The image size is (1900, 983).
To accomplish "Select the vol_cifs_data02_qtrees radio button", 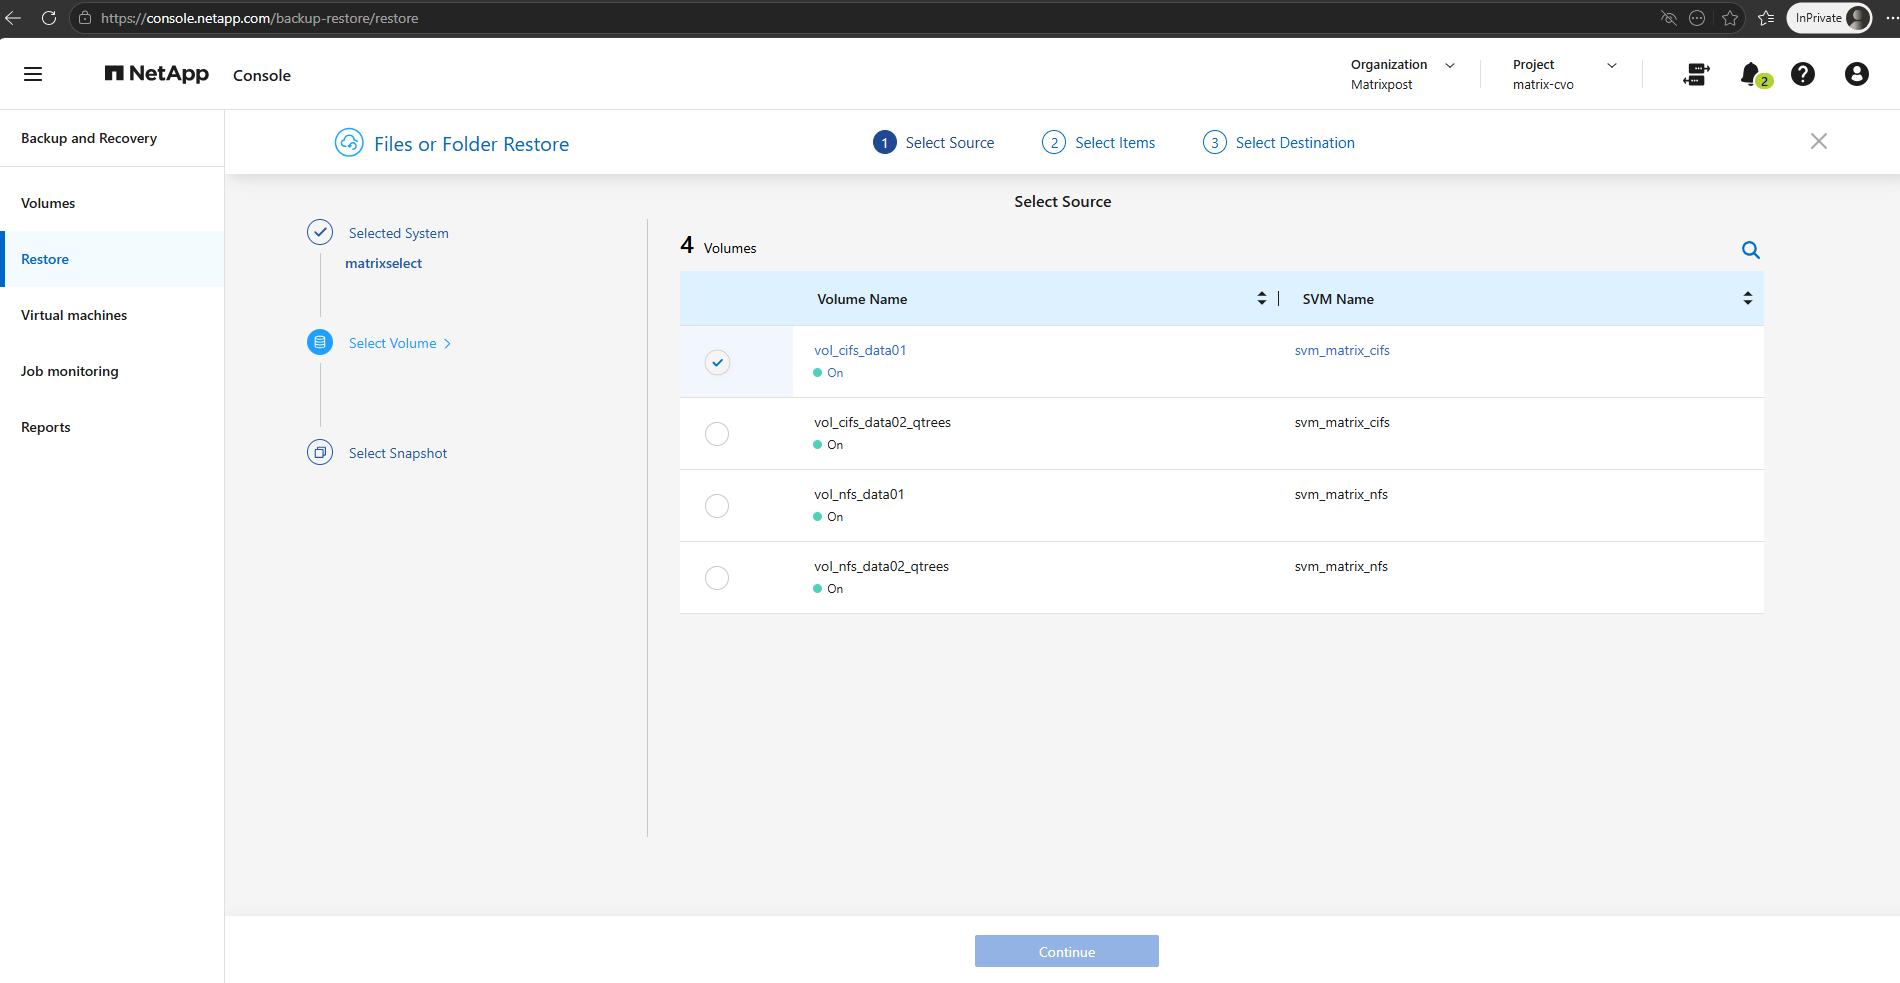I will click(717, 434).
